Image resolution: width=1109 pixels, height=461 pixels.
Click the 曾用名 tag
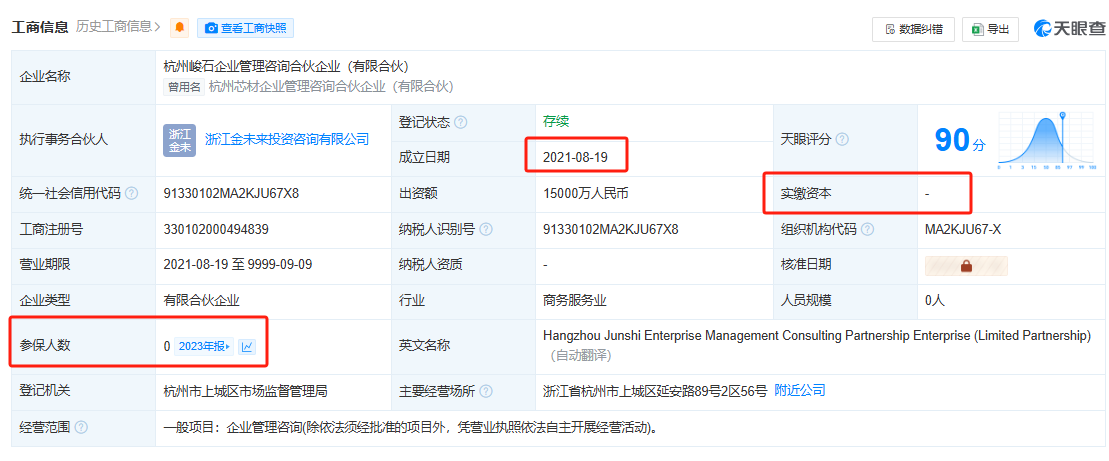point(184,87)
